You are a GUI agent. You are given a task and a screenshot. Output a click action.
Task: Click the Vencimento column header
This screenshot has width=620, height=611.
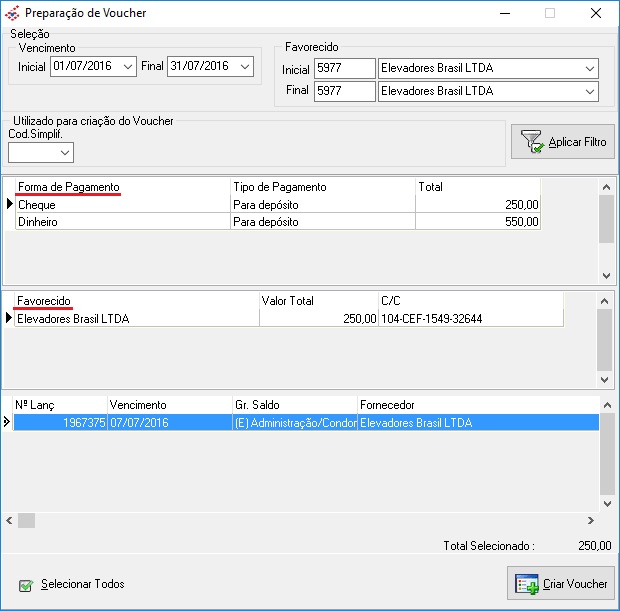139,405
